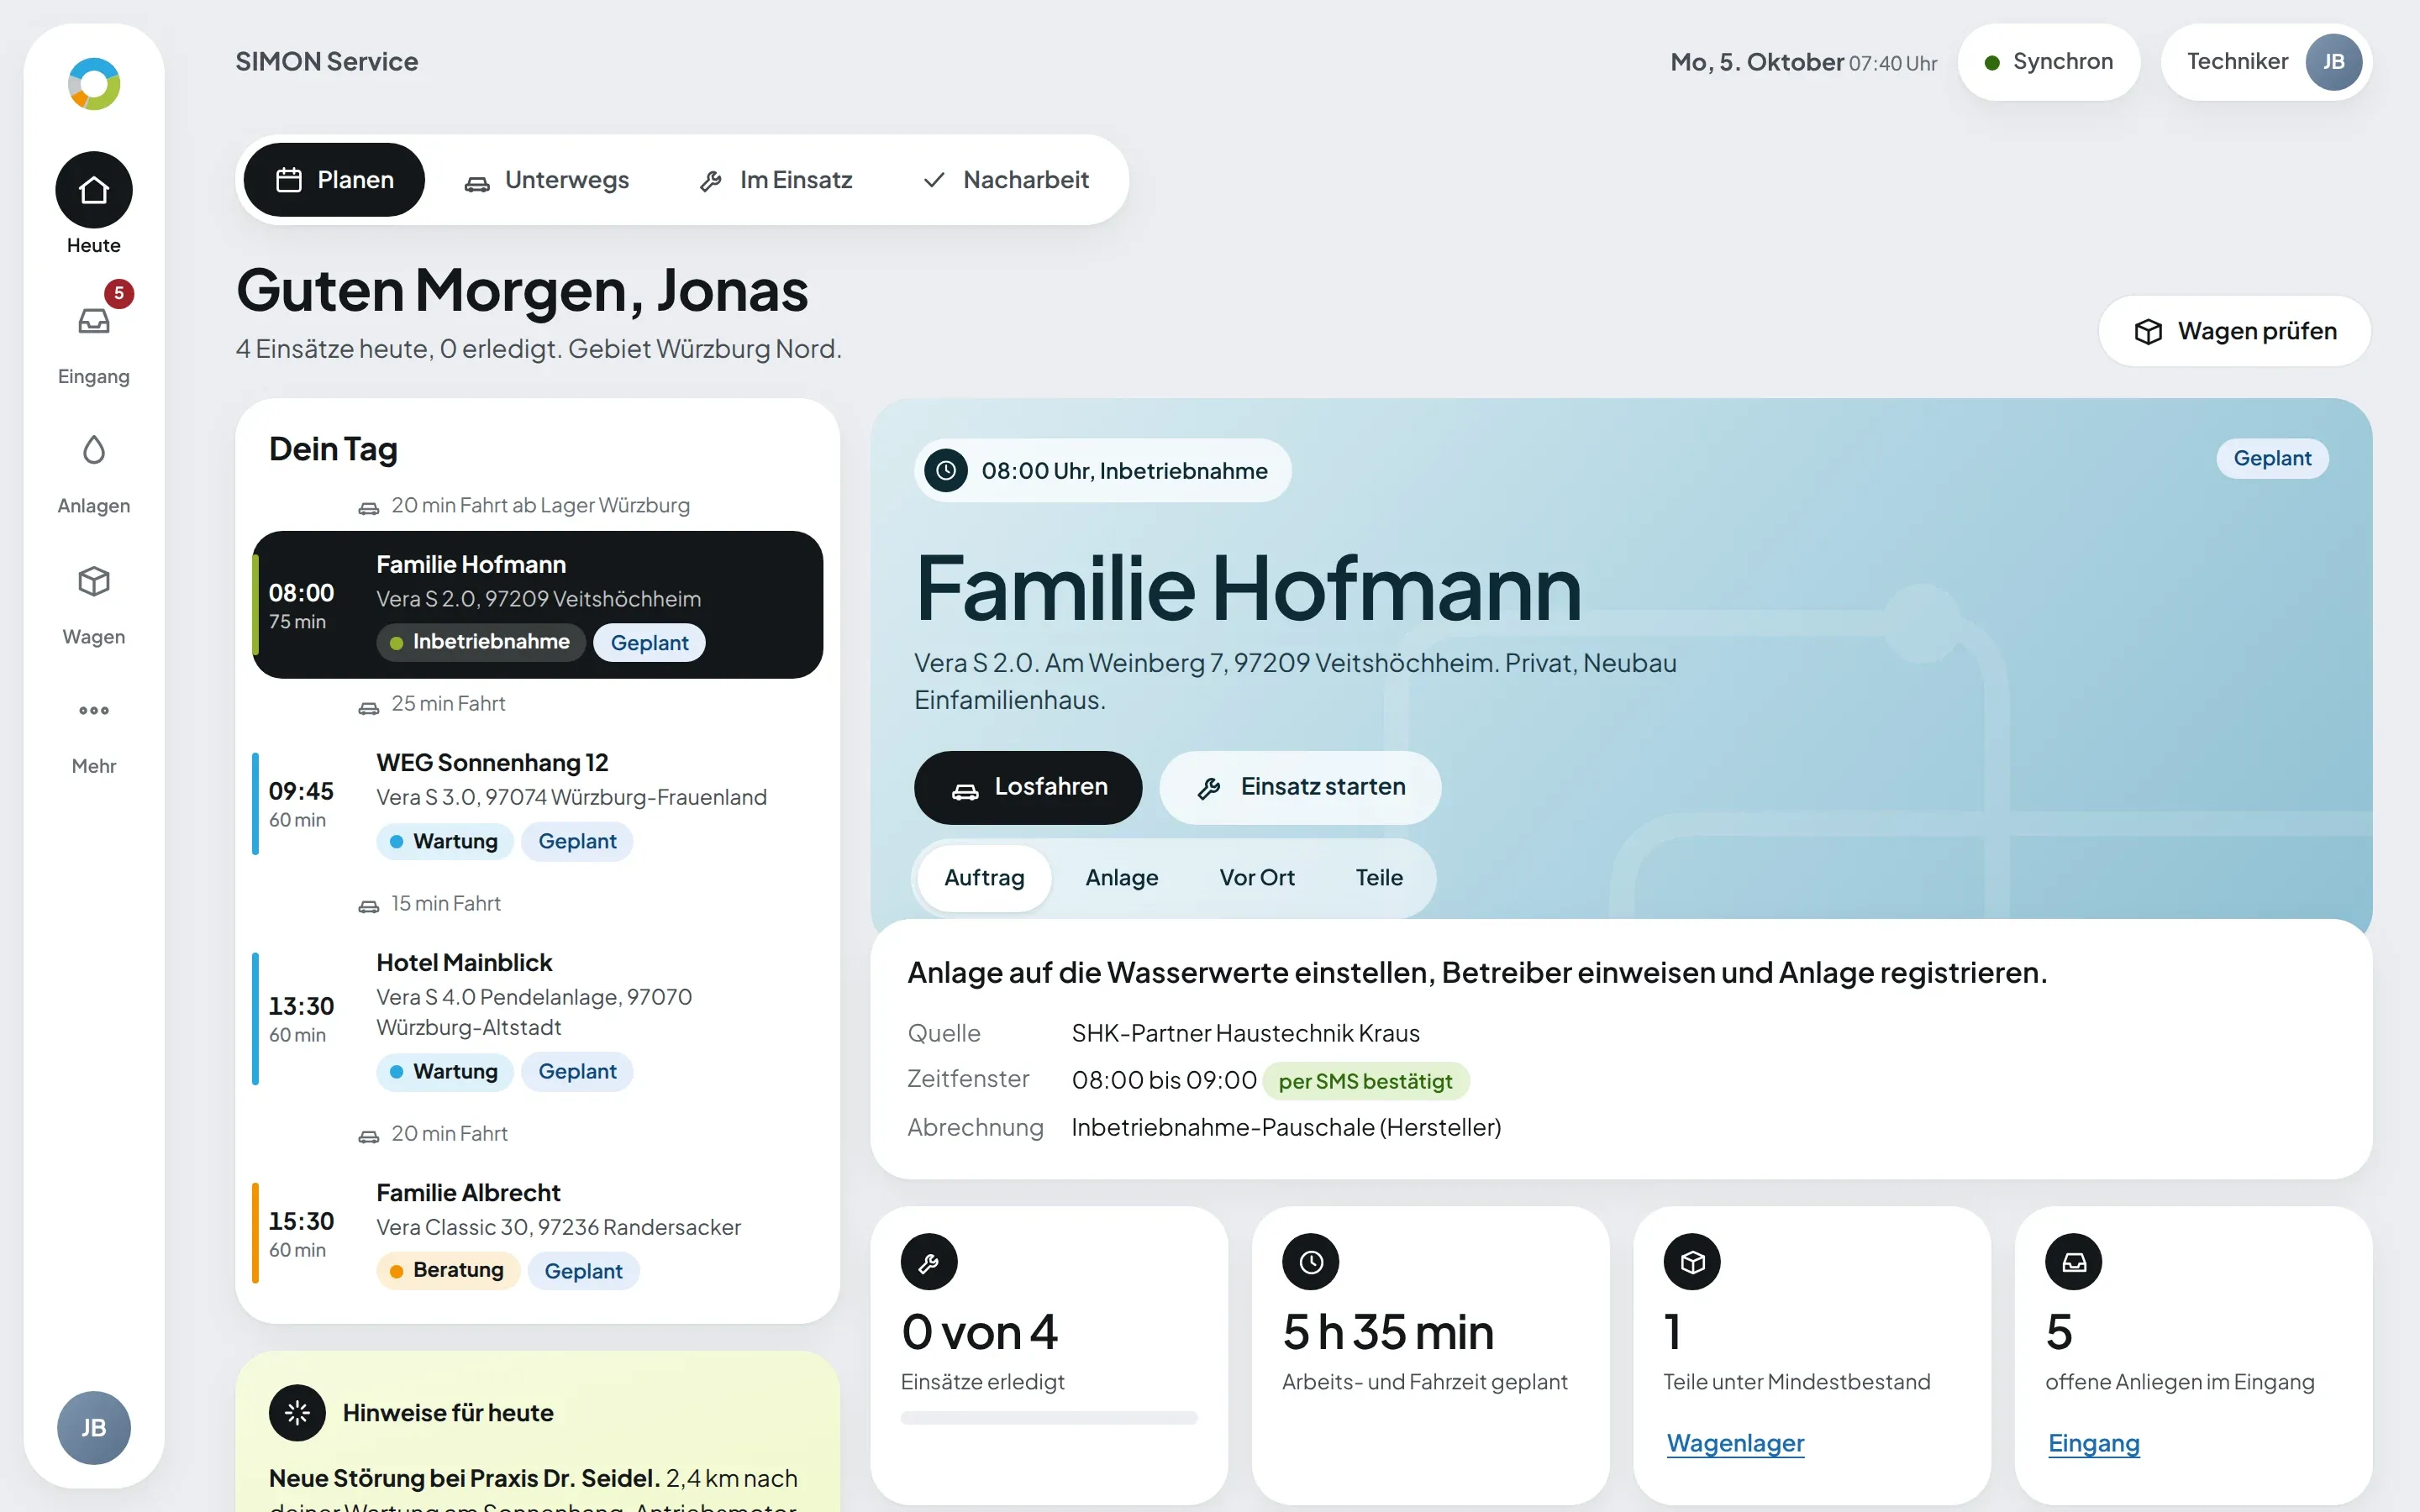Click the per SMS bestätigt badge
The image size is (2420, 1512).
click(x=1365, y=1081)
